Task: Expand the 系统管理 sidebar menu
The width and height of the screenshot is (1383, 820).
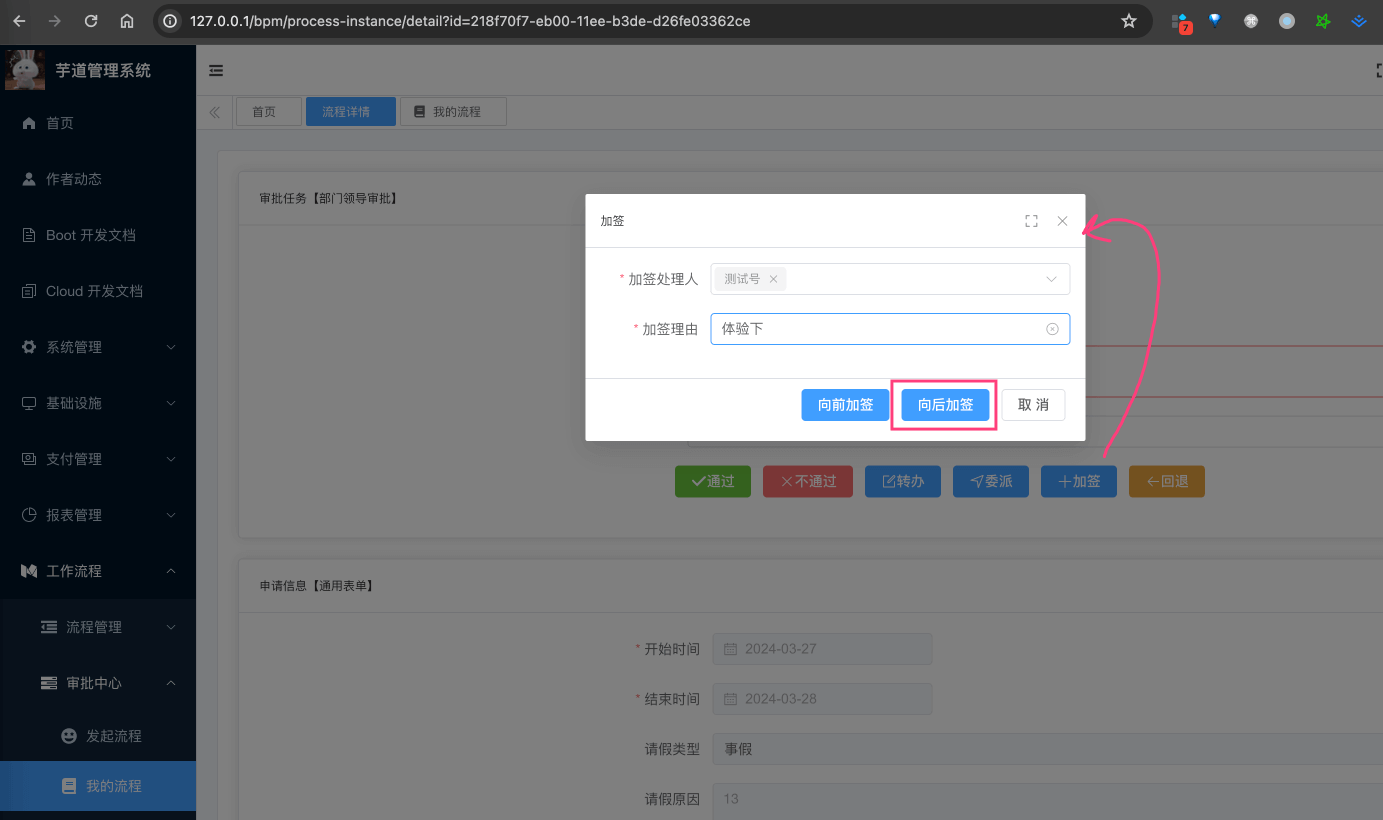Action: (x=98, y=347)
